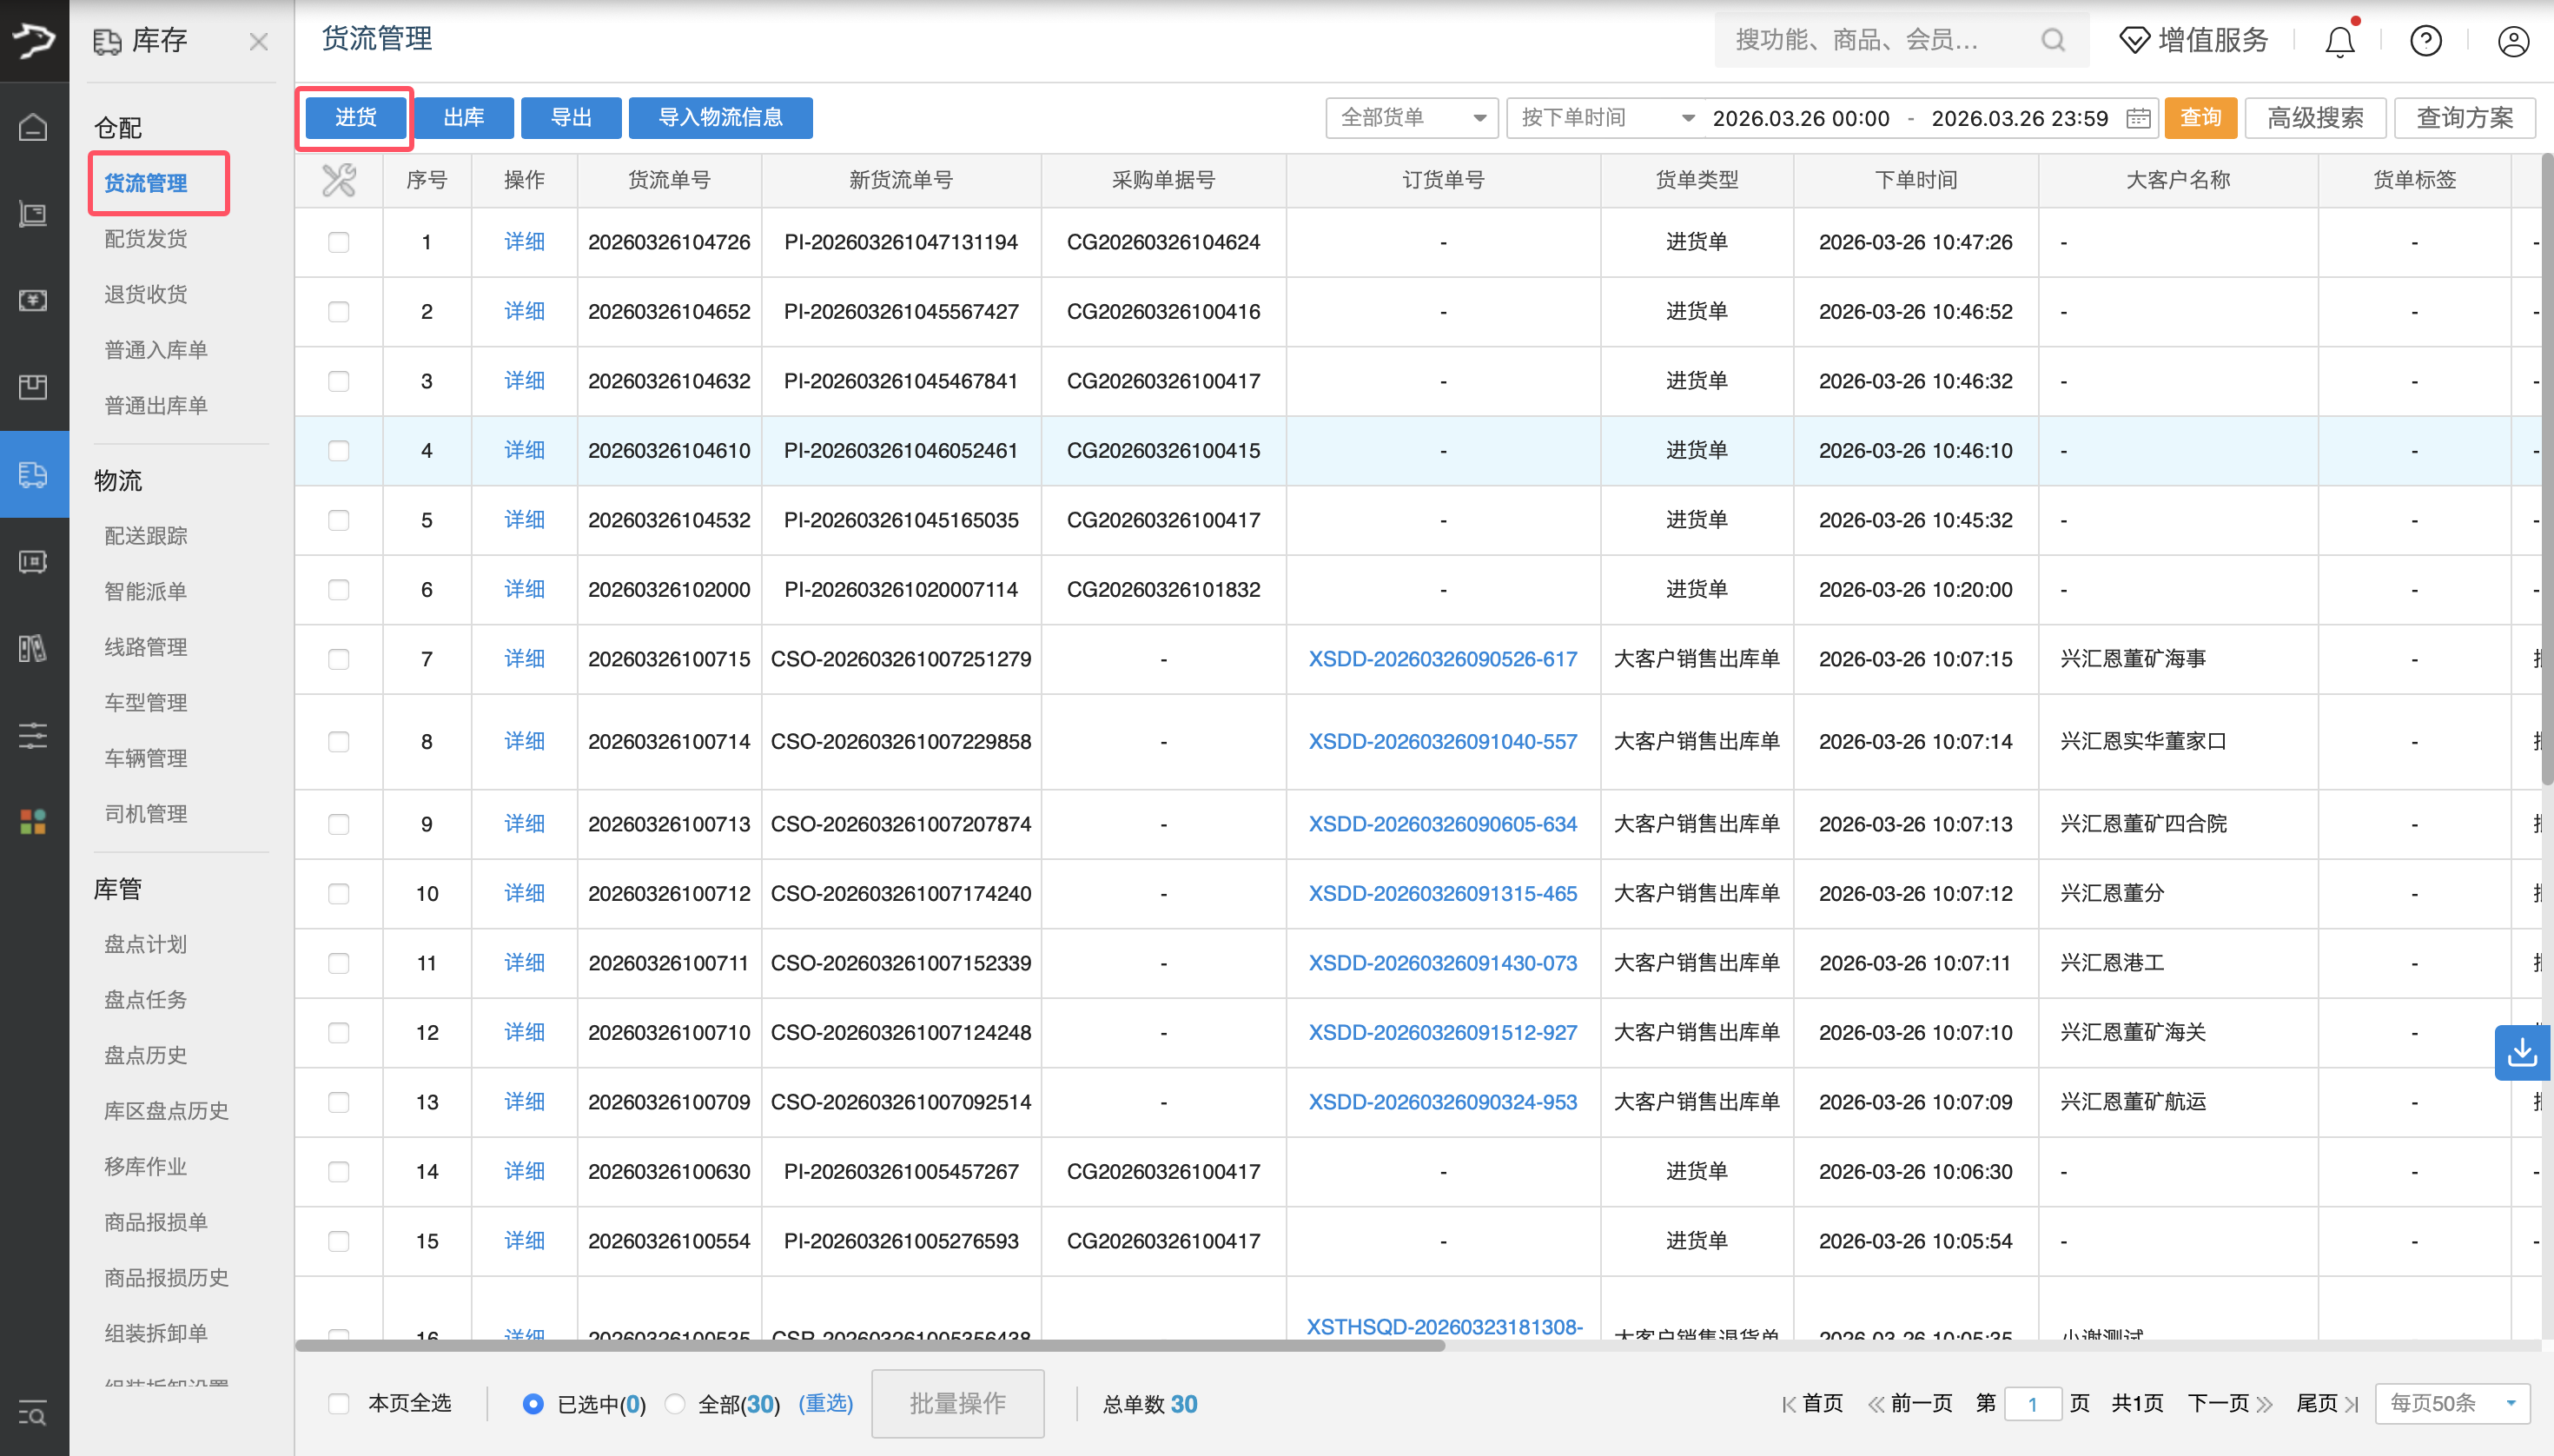Select 配货发货 in the sidebar menu
Screen dimensions: 2554x1456
[146, 238]
